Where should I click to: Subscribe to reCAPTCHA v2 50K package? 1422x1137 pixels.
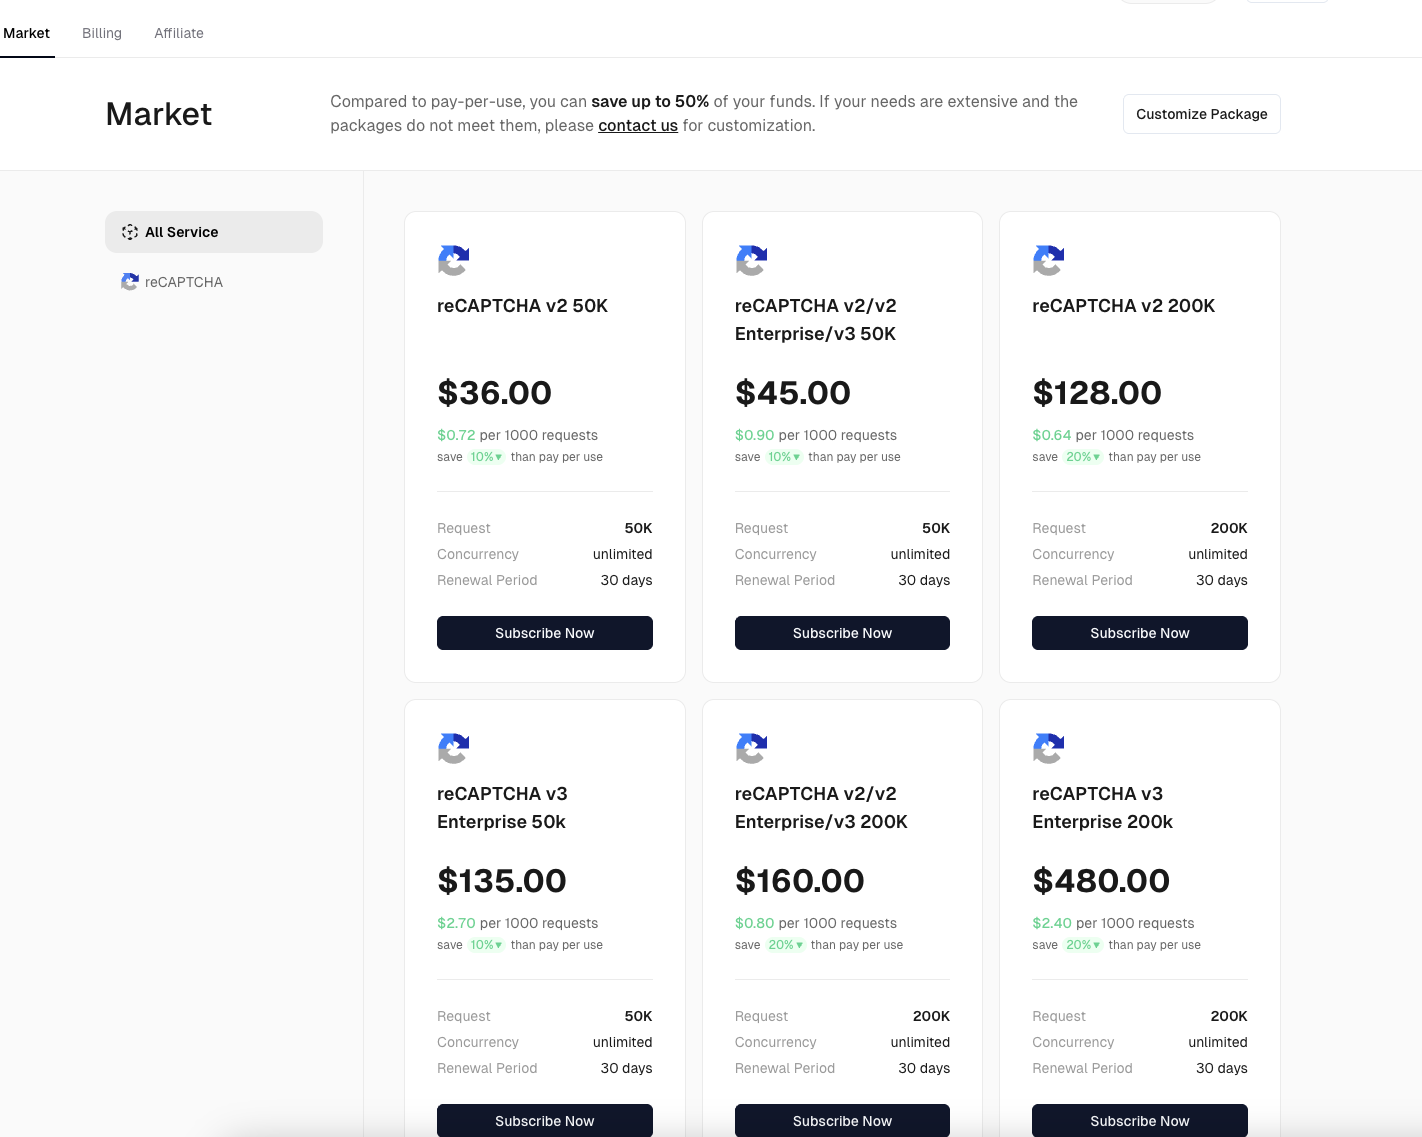coord(544,633)
